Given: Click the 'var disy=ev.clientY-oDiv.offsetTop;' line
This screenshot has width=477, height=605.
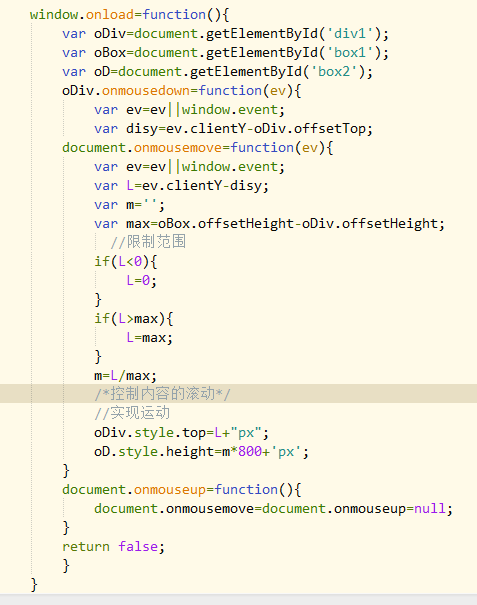Looking at the screenshot, I should coord(233,128).
